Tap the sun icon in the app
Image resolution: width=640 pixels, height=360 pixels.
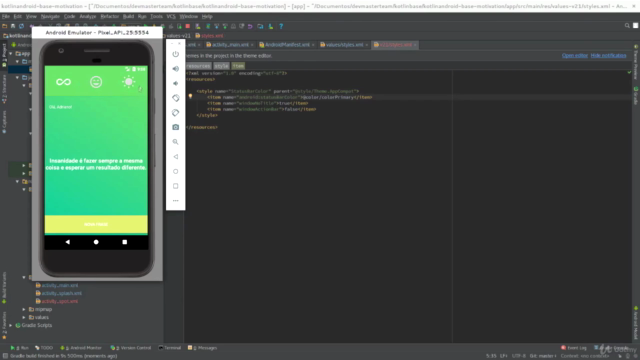click(x=129, y=82)
